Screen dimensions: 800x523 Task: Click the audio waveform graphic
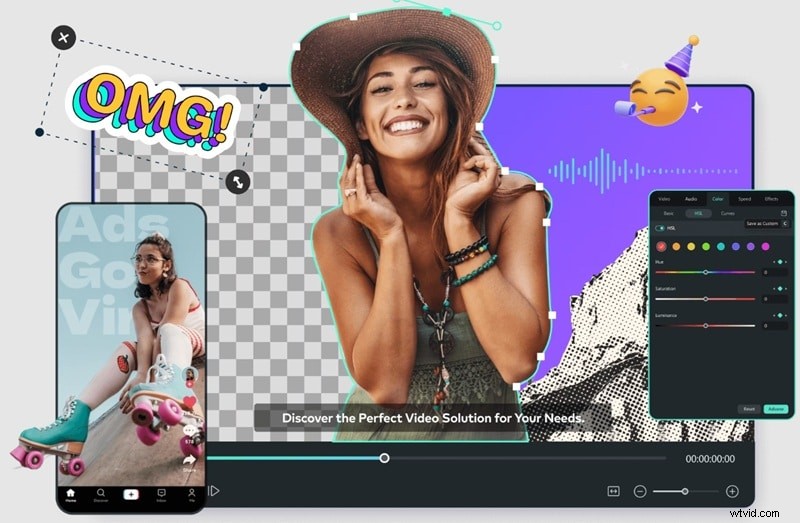643,171
